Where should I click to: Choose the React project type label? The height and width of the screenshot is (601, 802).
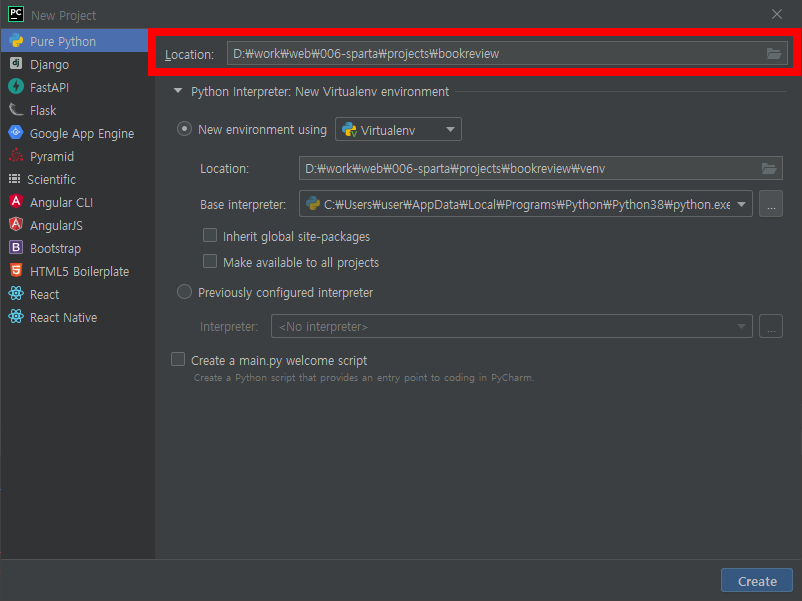point(44,295)
